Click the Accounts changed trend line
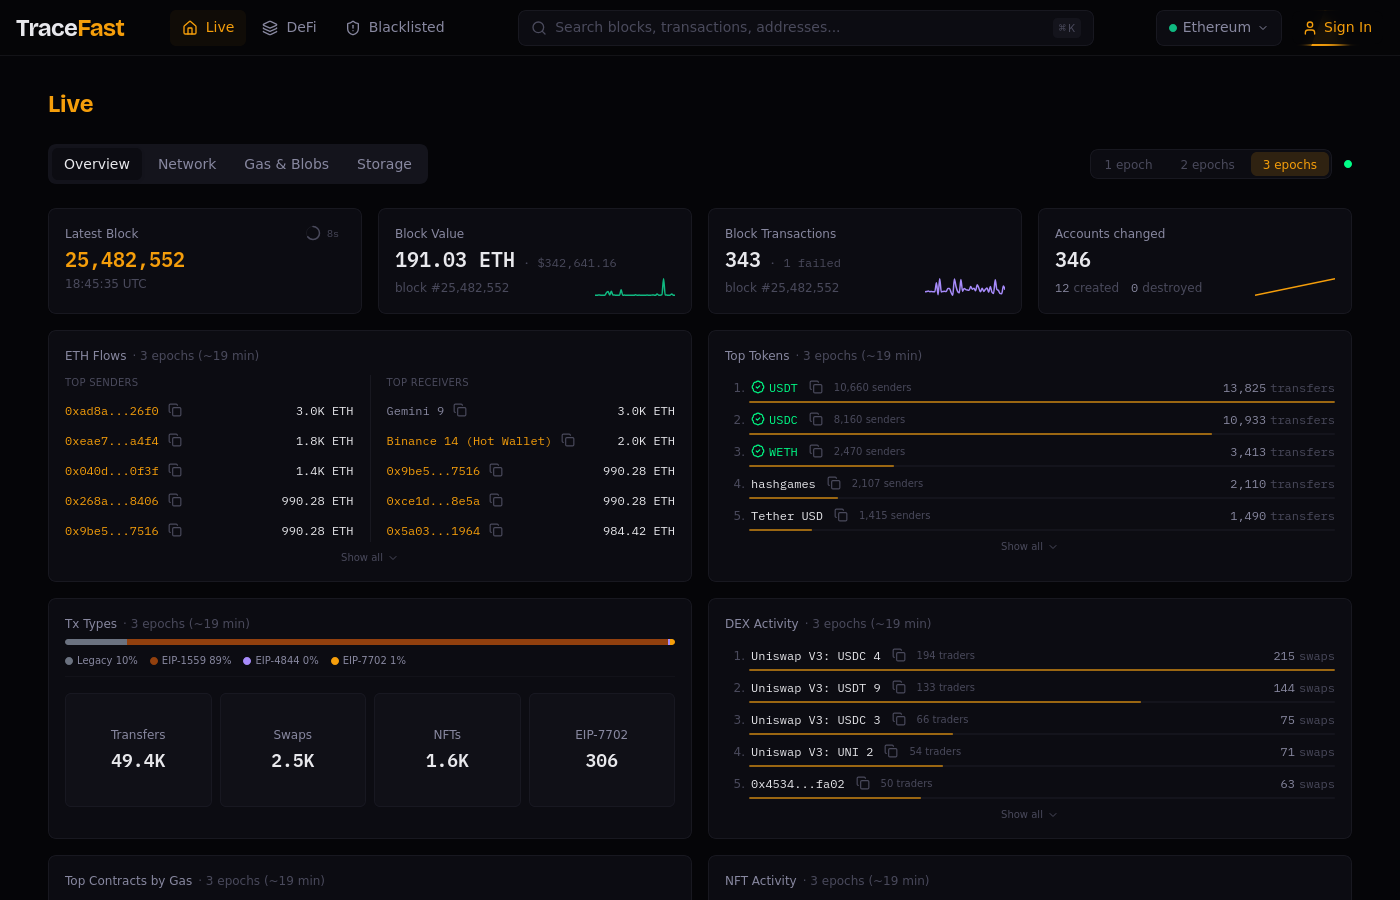This screenshot has height=900, width=1400. click(1295, 287)
